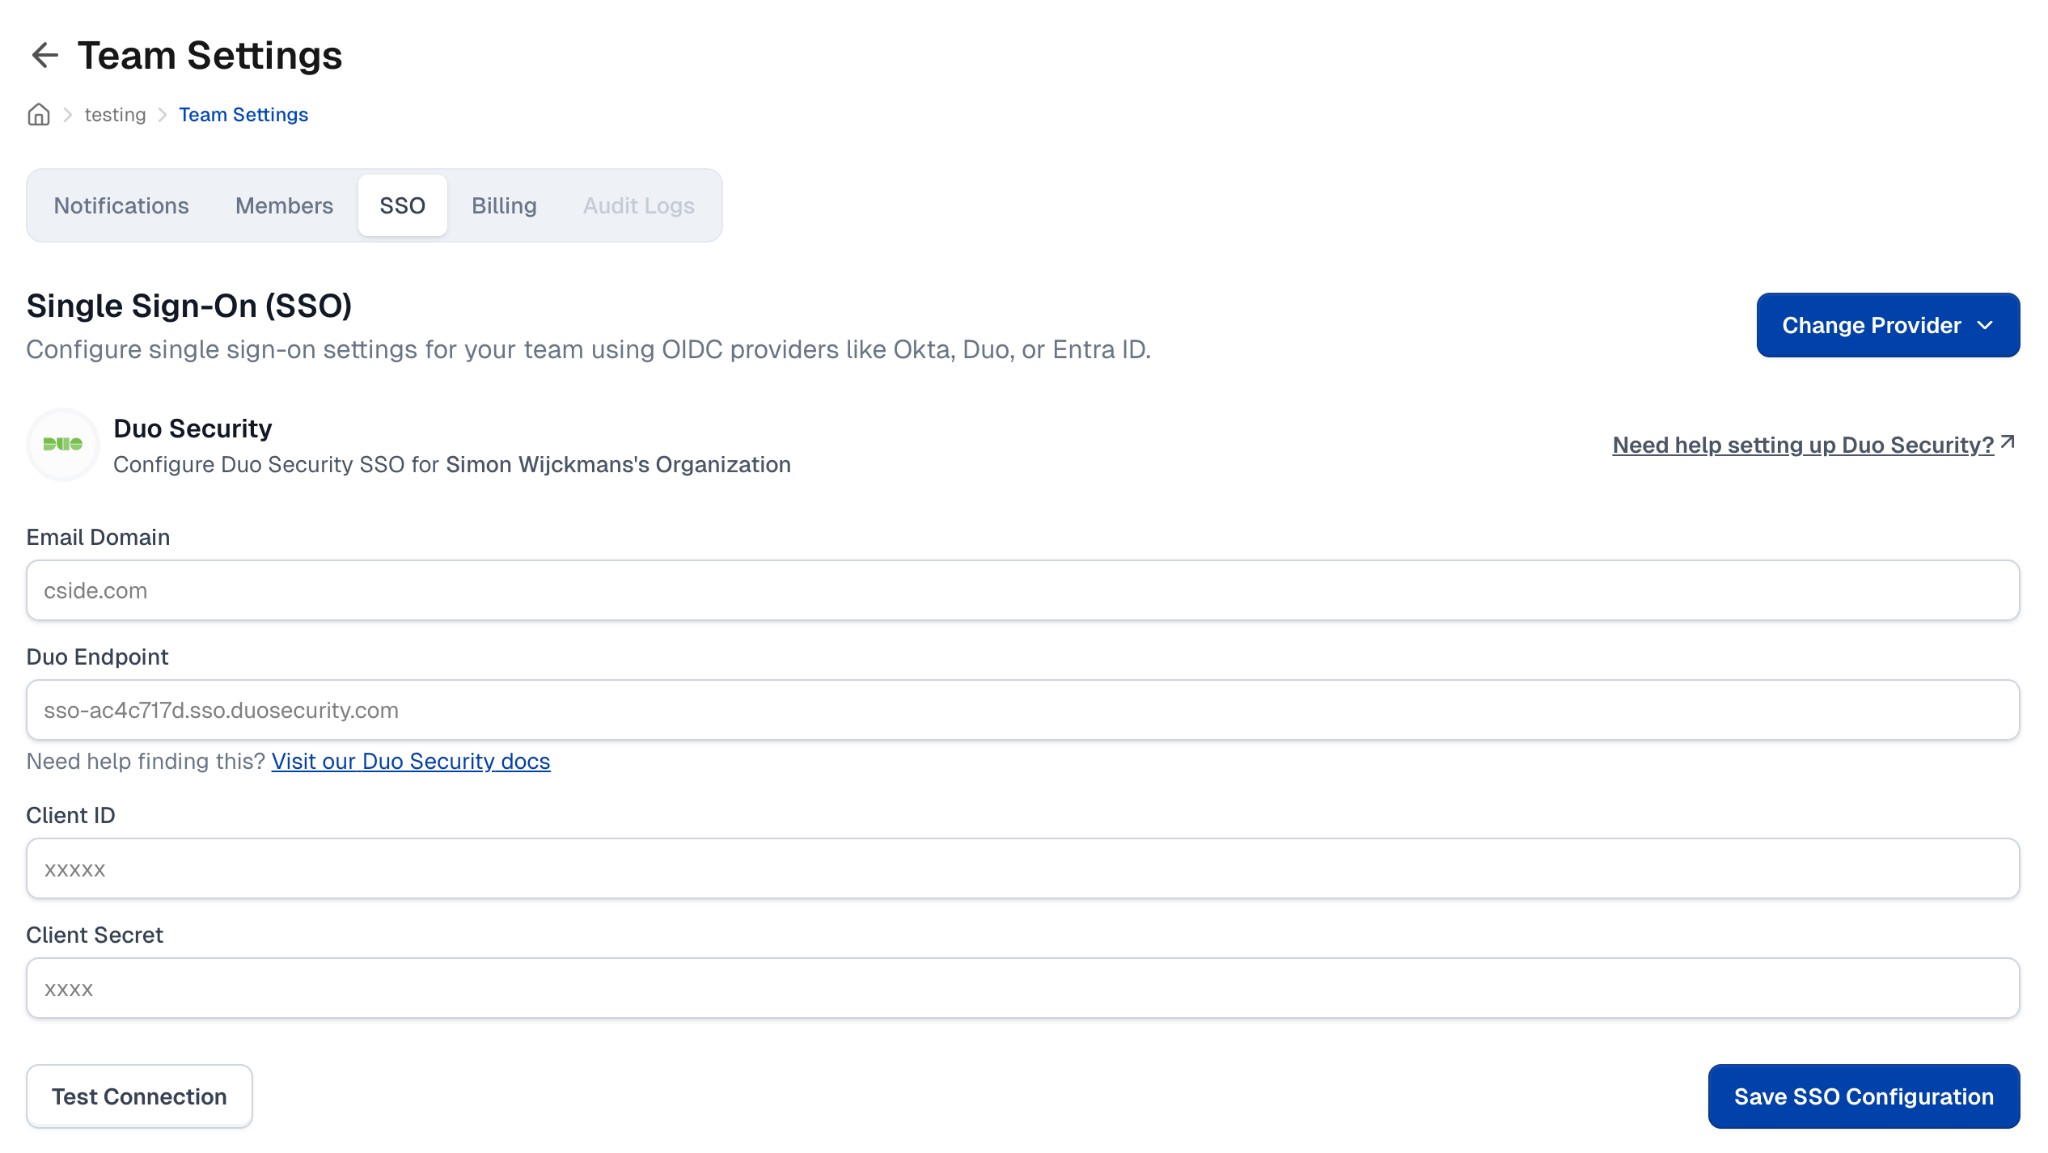Open the Billing tab

coord(504,205)
